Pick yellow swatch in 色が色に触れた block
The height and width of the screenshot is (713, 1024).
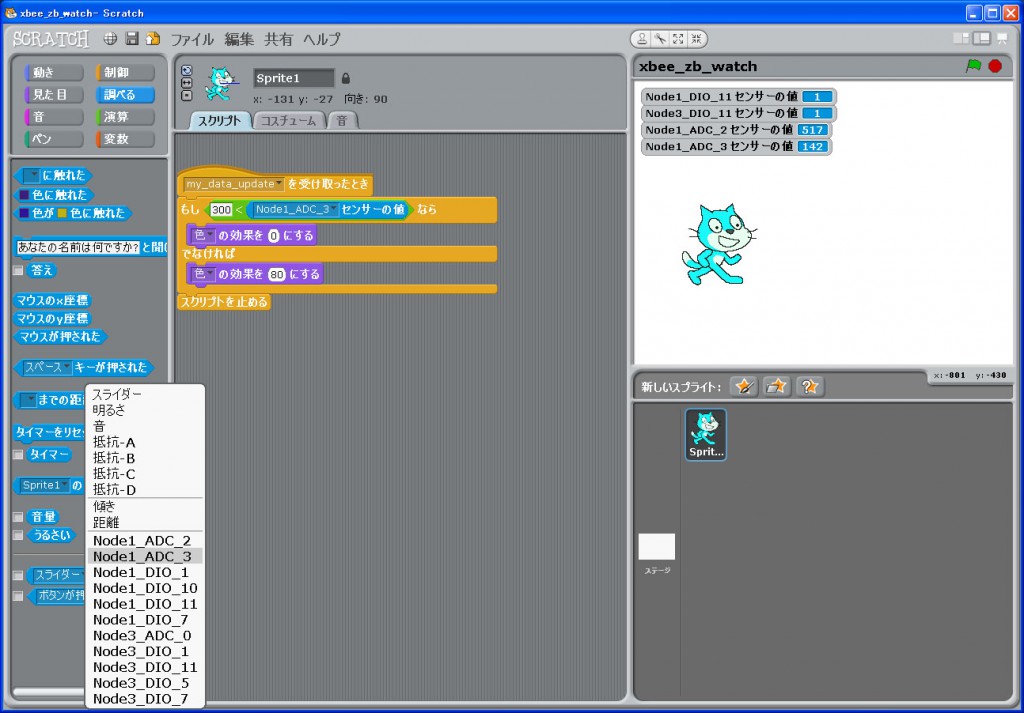tap(62, 213)
